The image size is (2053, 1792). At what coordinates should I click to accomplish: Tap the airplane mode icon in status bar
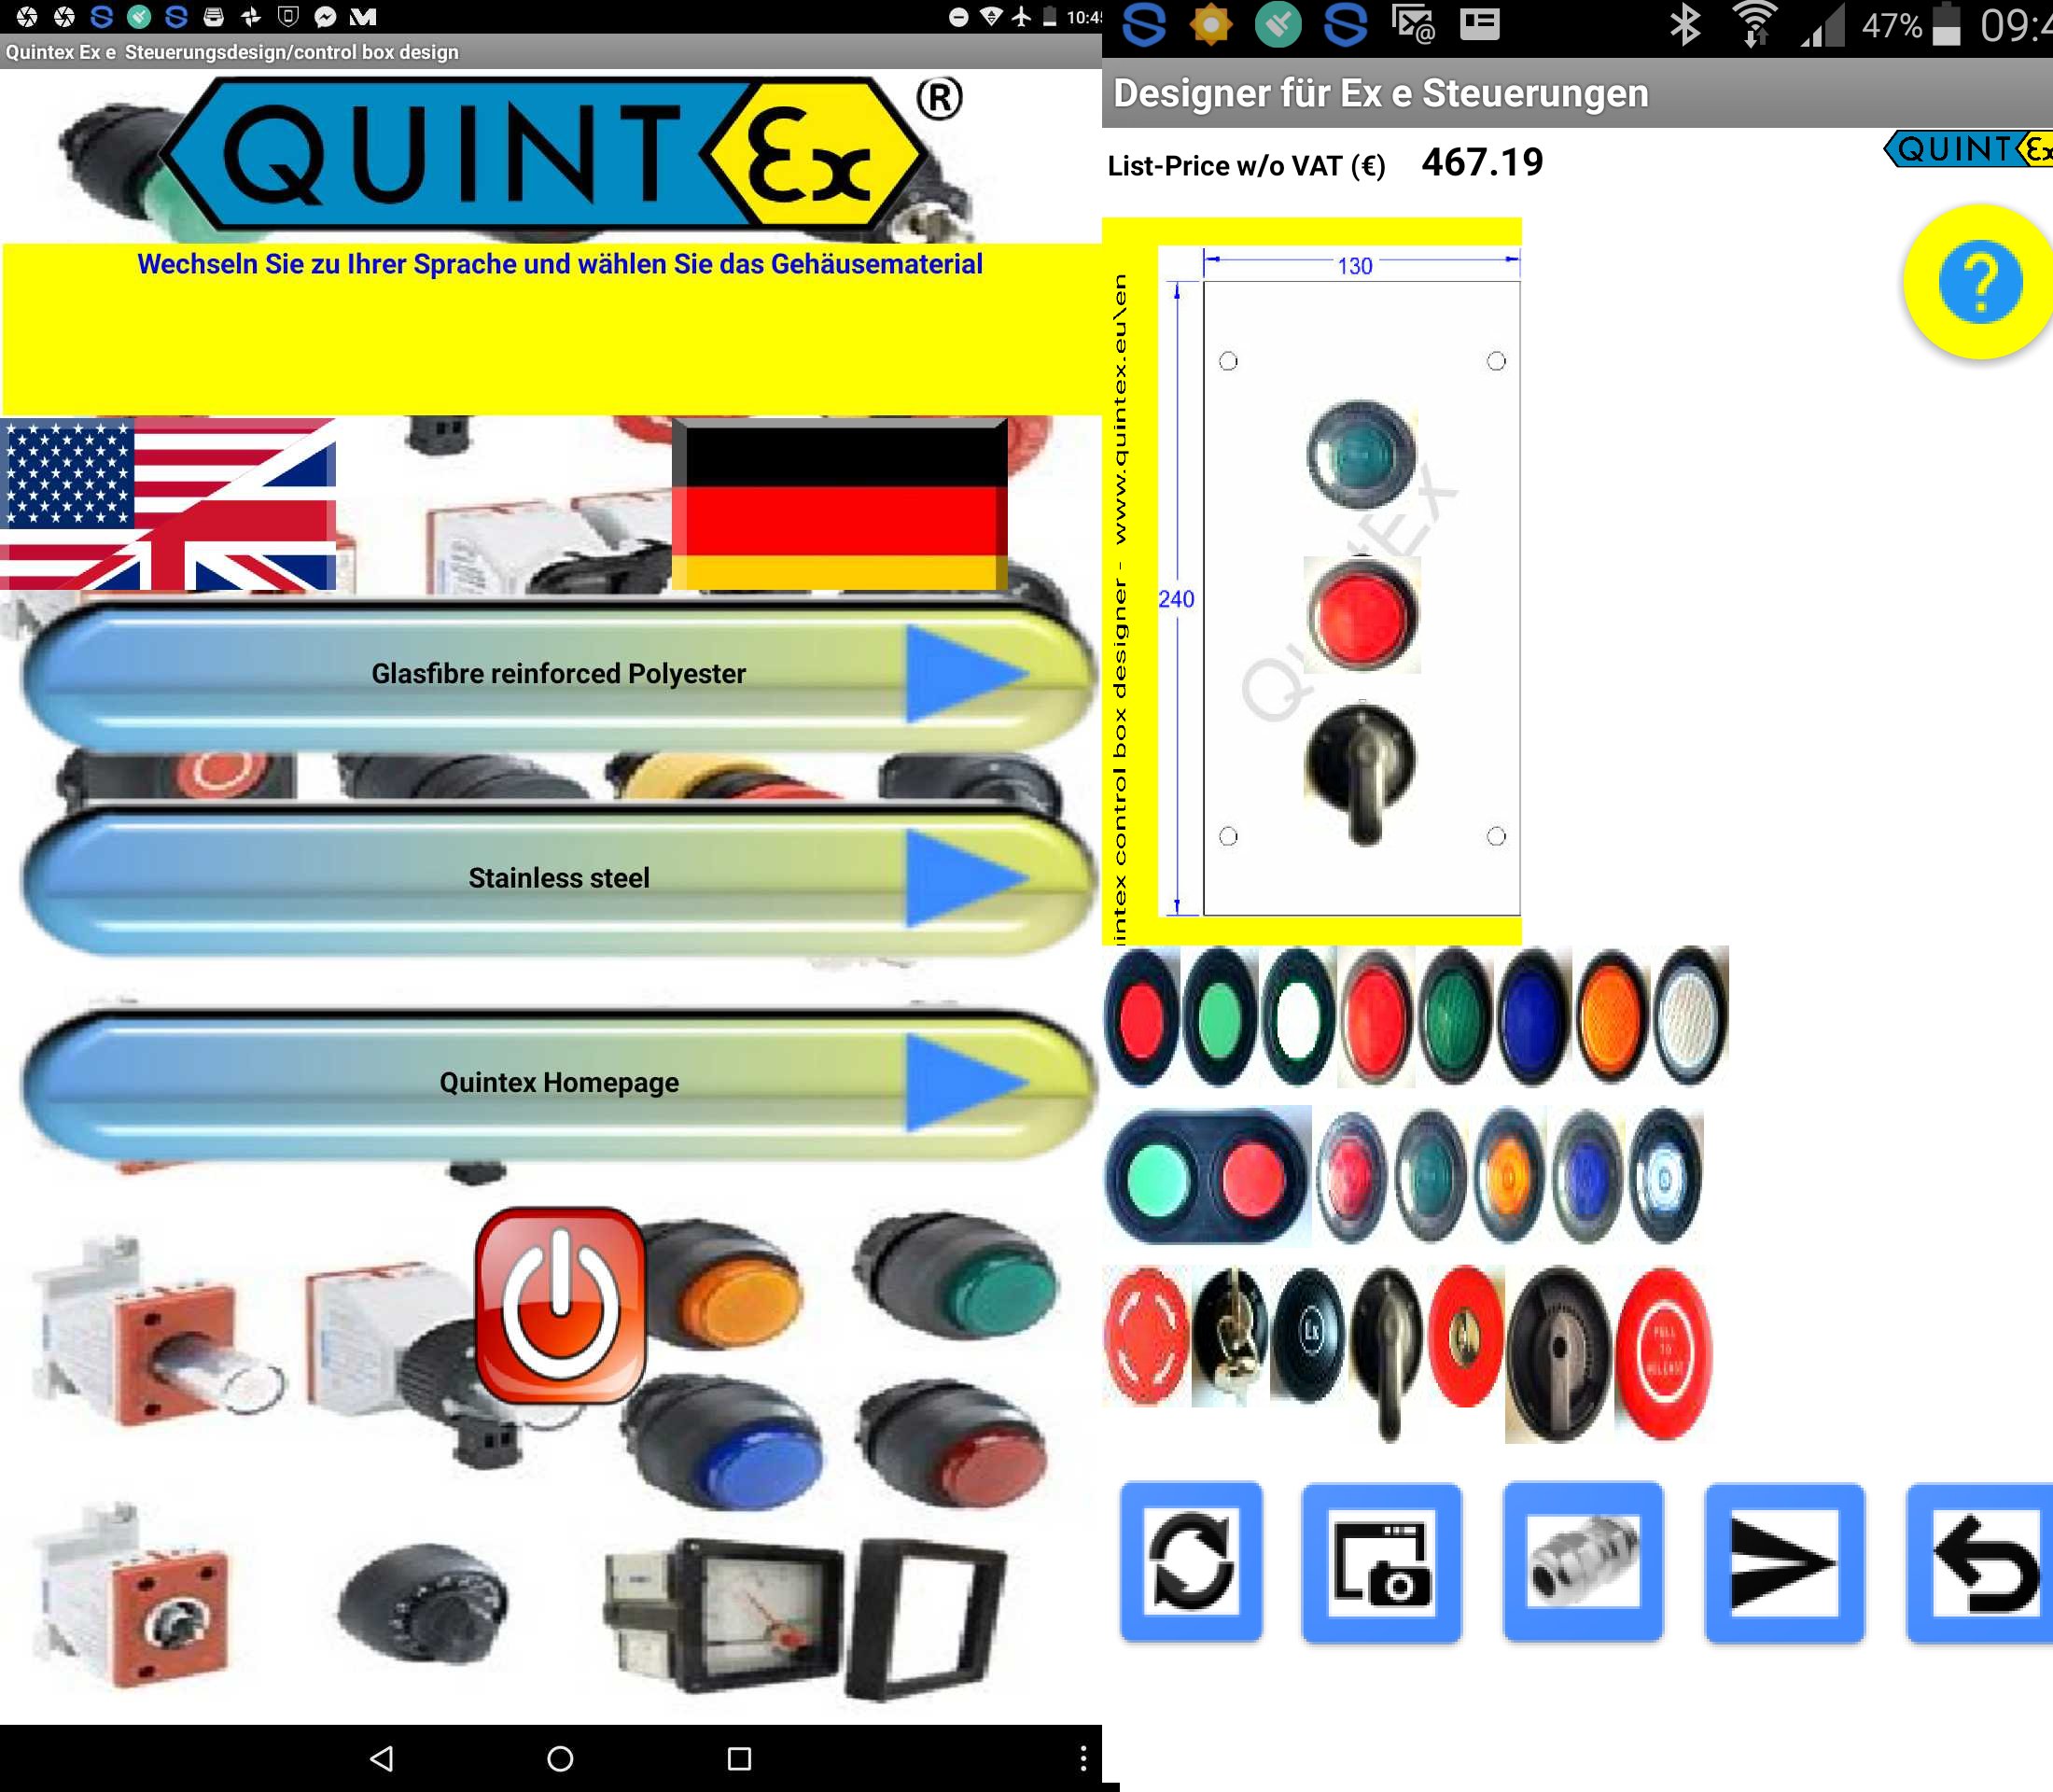pyautogui.click(x=1021, y=16)
